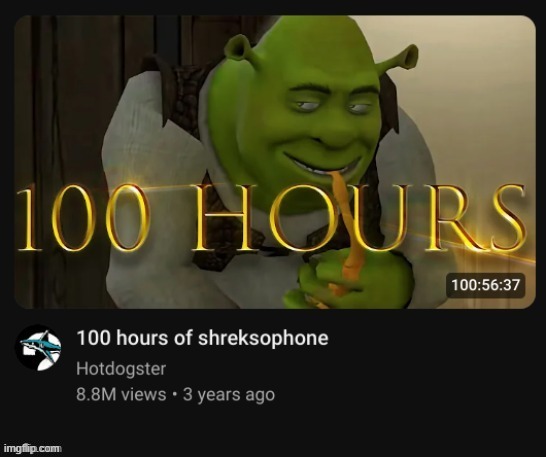Image resolution: width=546 pixels, height=457 pixels.
Task: Open the Hotdogster shark channel avatar
Action: tap(38, 348)
